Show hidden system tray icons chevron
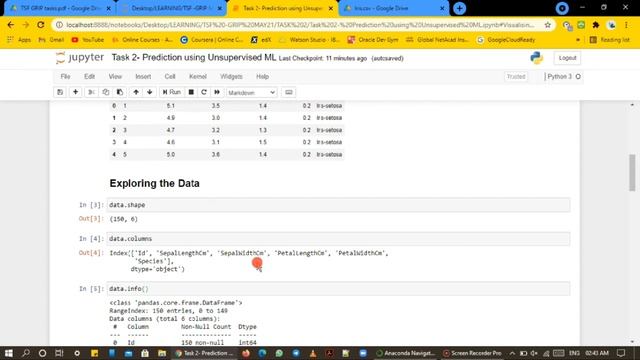Image resolution: width=640 pixels, height=360 pixels. pyautogui.click(x=513, y=353)
